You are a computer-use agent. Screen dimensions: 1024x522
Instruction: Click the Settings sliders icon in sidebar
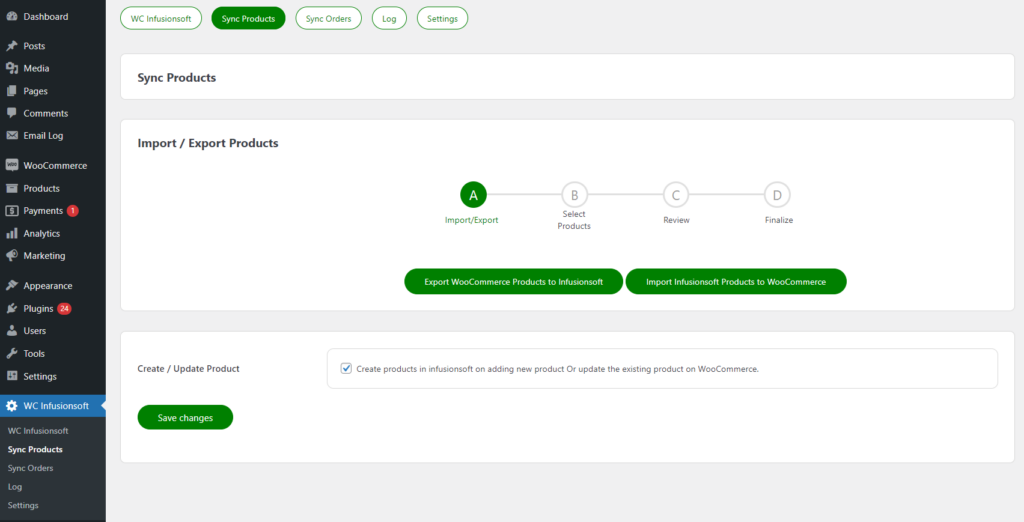point(12,376)
